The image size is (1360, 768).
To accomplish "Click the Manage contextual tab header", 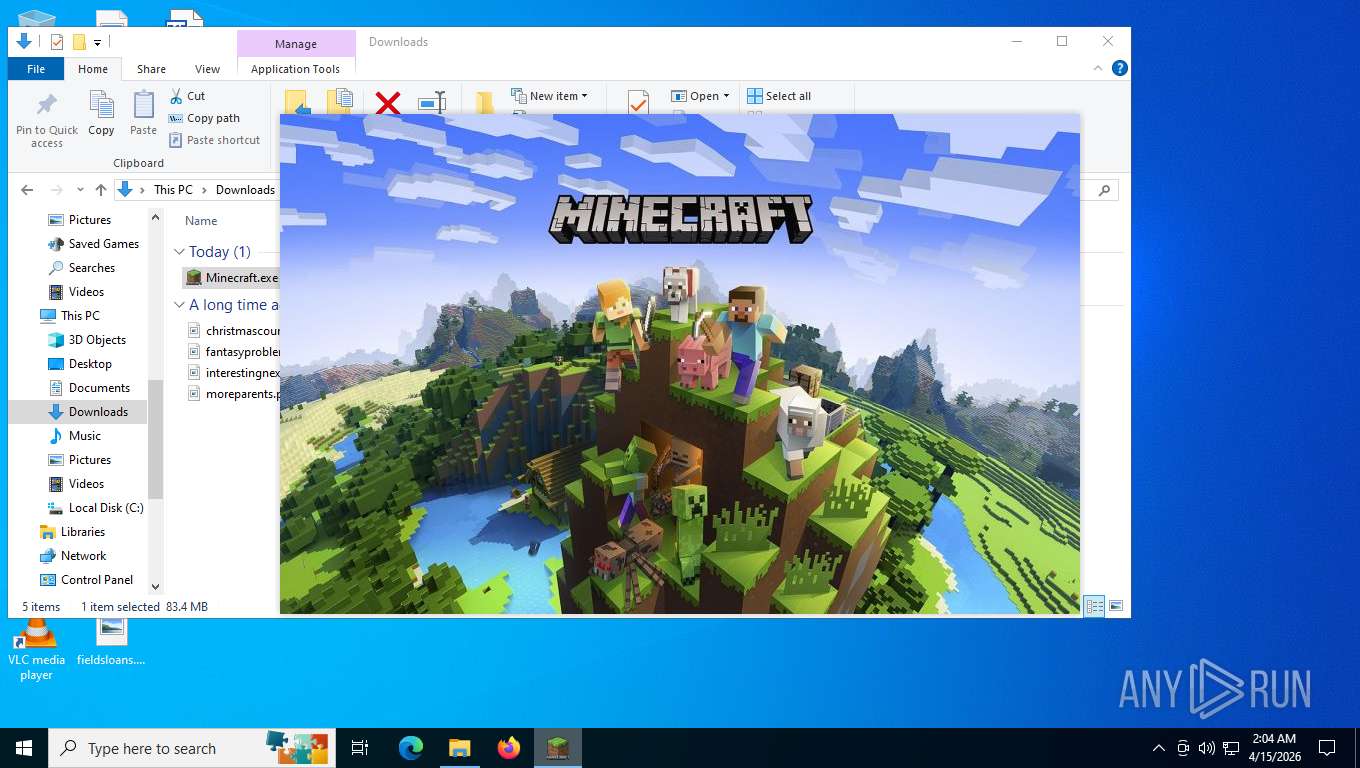I will 296,44.
